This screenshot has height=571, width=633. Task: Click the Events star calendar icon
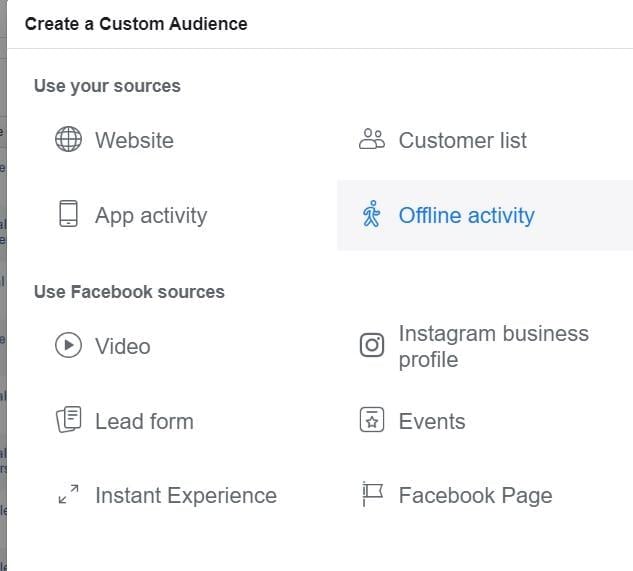pyautogui.click(x=372, y=420)
